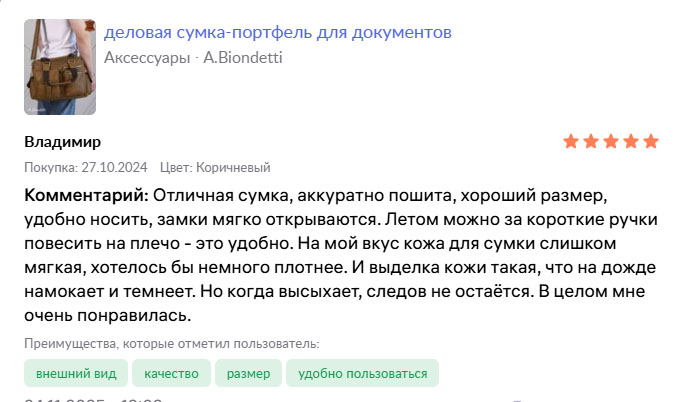The width and height of the screenshot is (683, 402).
Task: Click 'Преимущества, которые отметил пользователь' caption
Action: coord(172,344)
